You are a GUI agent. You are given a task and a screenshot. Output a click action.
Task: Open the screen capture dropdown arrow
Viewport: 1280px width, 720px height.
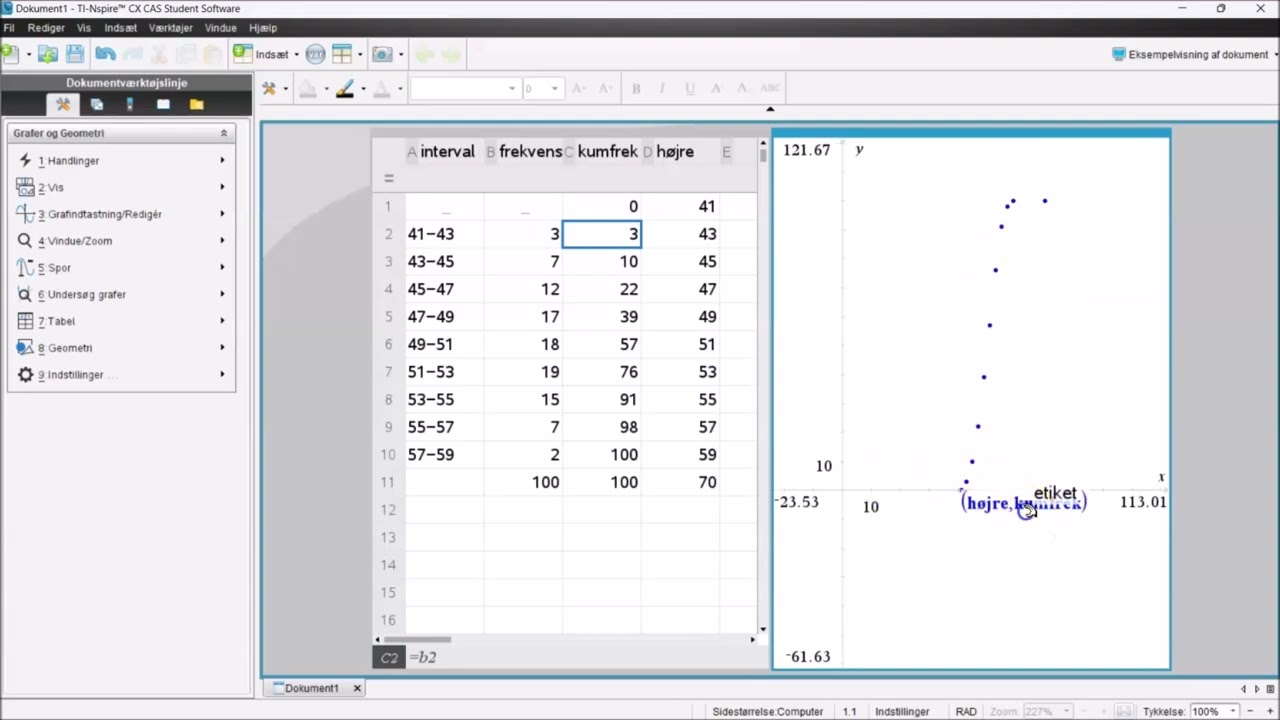(x=401, y=55)
